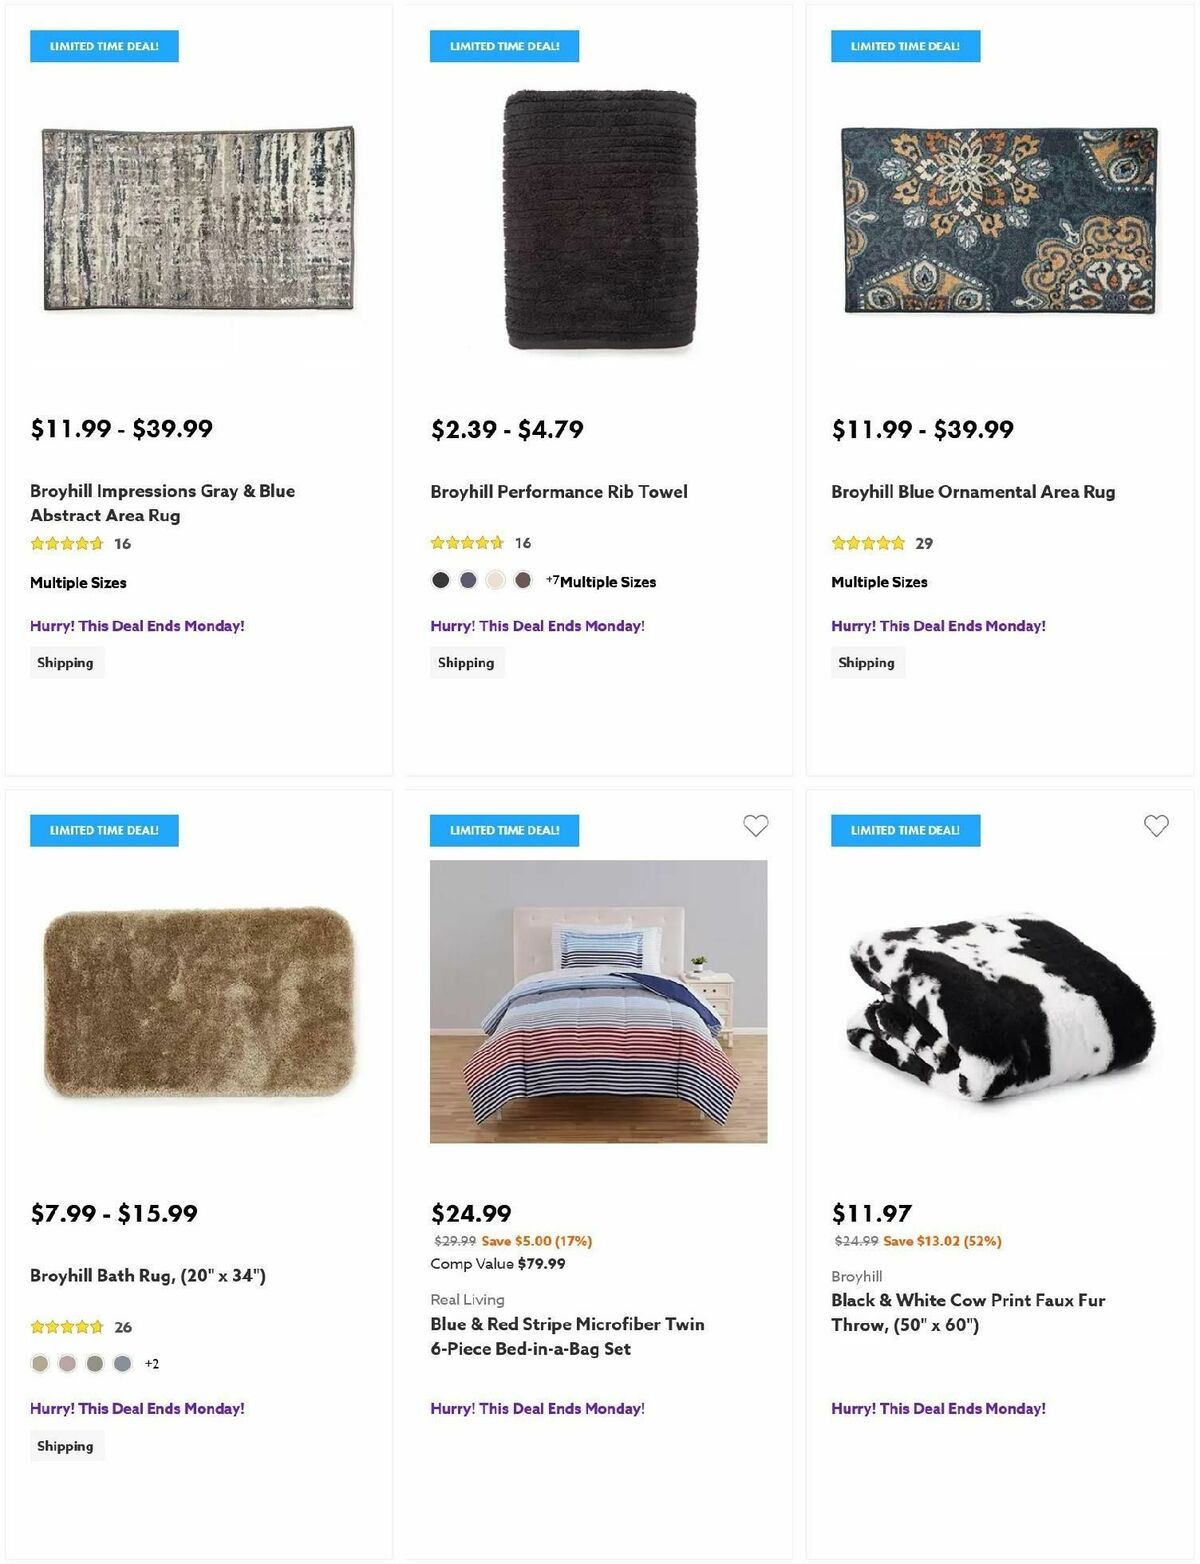Viewport: 1200px width, 1564px height.
Task: Click the heart wishlist icon on the Cow Print Throw
Action: [x=1155, y=827]
